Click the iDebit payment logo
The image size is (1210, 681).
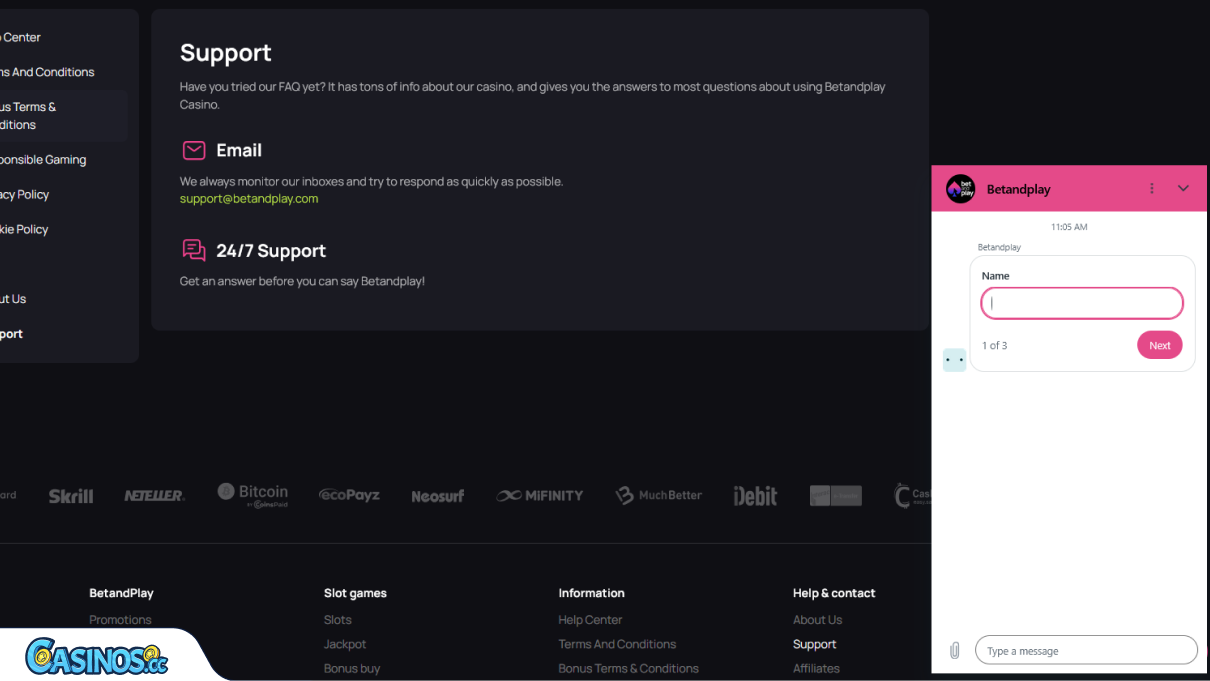point(755,495)
